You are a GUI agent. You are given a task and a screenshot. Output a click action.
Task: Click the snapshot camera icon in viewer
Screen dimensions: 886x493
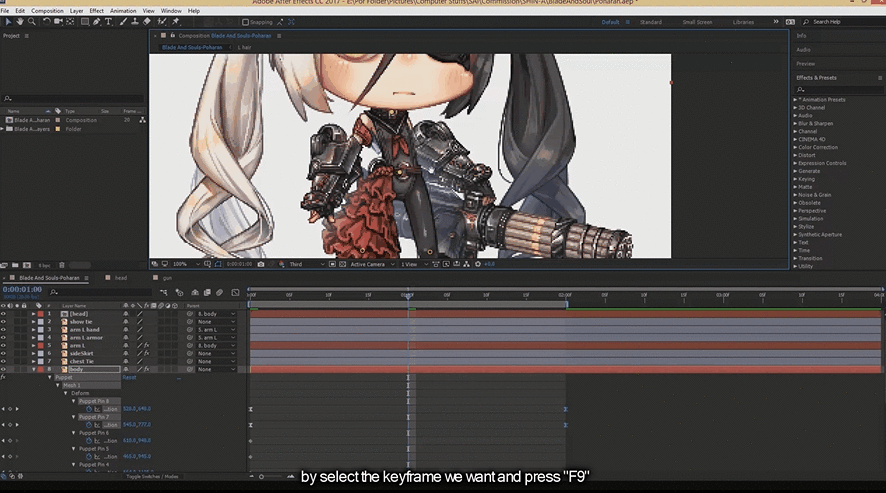click(x=260, y=264)
